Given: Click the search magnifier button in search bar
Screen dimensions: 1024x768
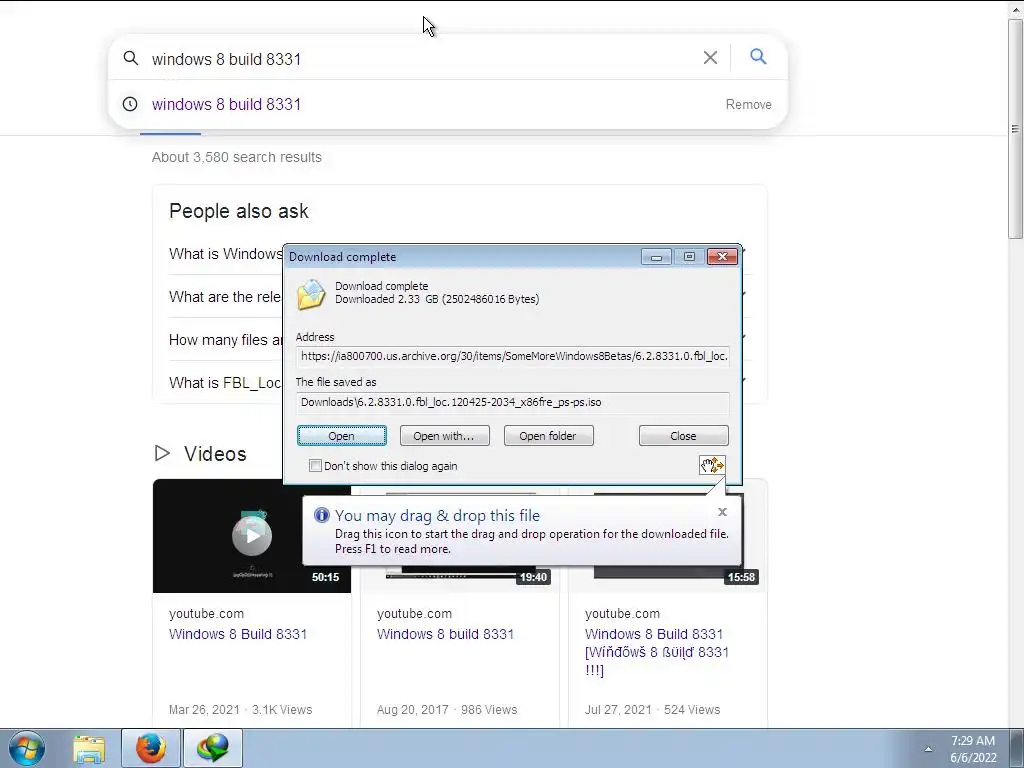Looking at the screenshot, I should (758, 57).
